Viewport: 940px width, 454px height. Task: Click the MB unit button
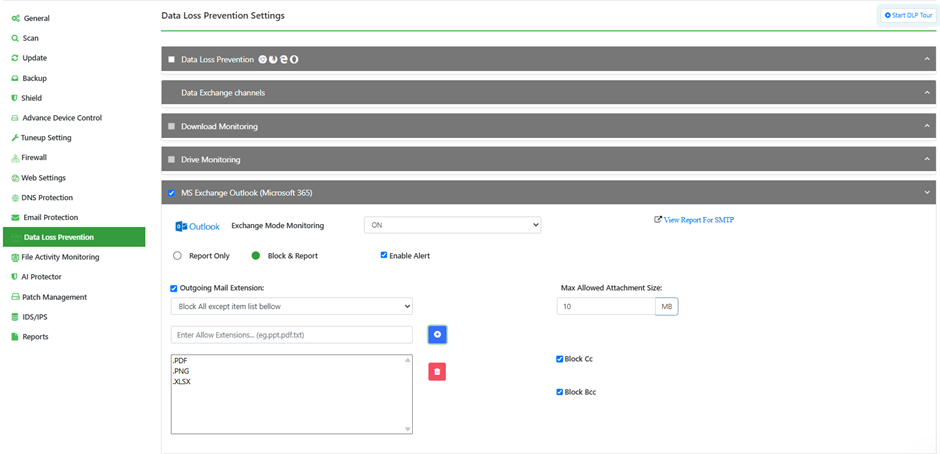point(667,306)
